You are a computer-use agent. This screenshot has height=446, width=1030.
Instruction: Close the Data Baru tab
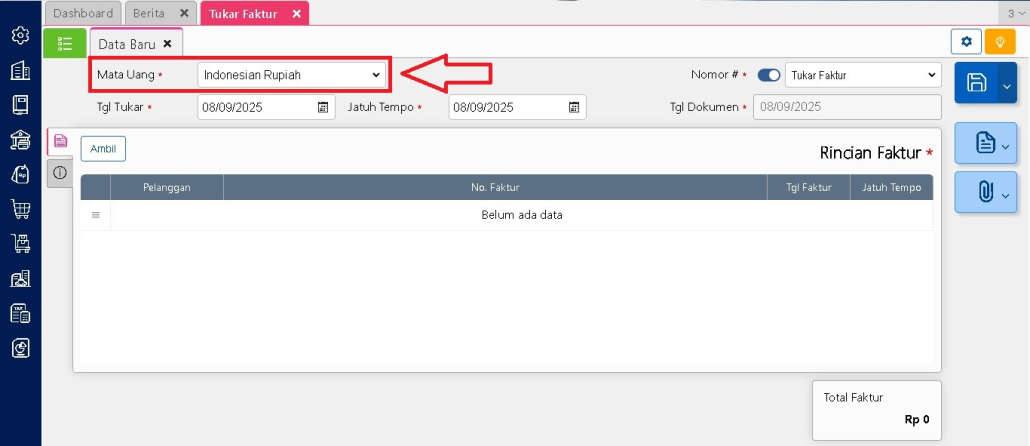click(167, 44)
